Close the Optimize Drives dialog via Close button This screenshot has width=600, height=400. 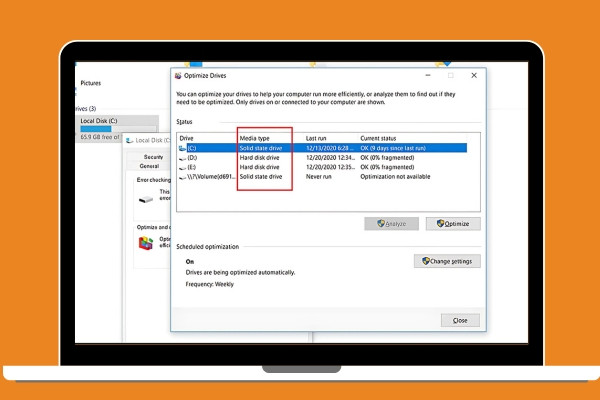click(x=460, y=320)
